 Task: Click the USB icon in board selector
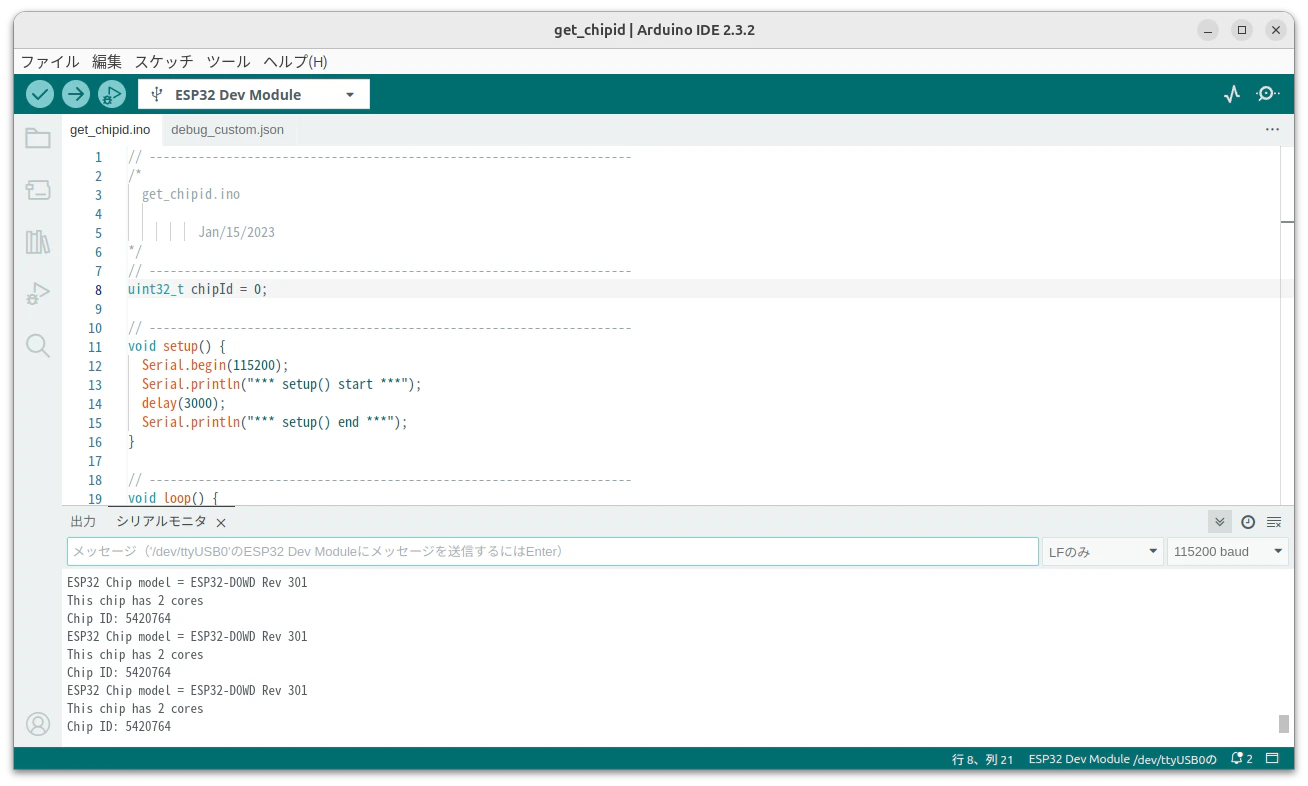157,94
